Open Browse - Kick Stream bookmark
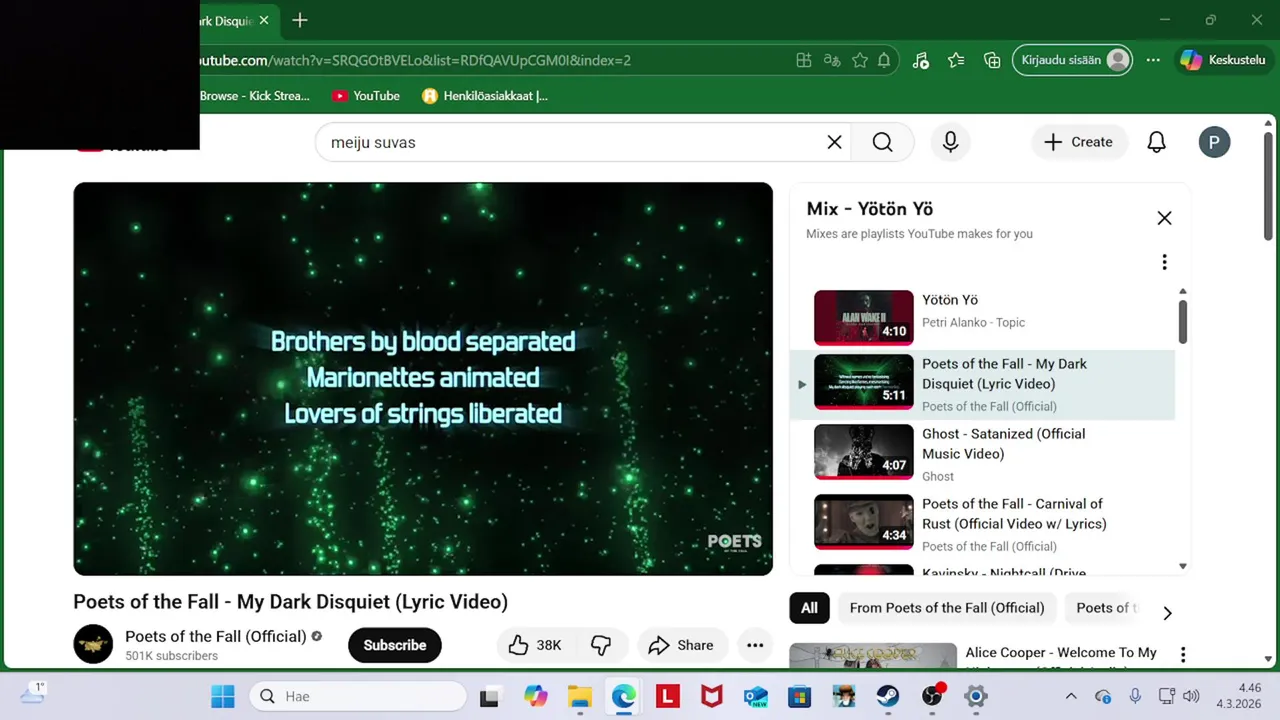 255,96
